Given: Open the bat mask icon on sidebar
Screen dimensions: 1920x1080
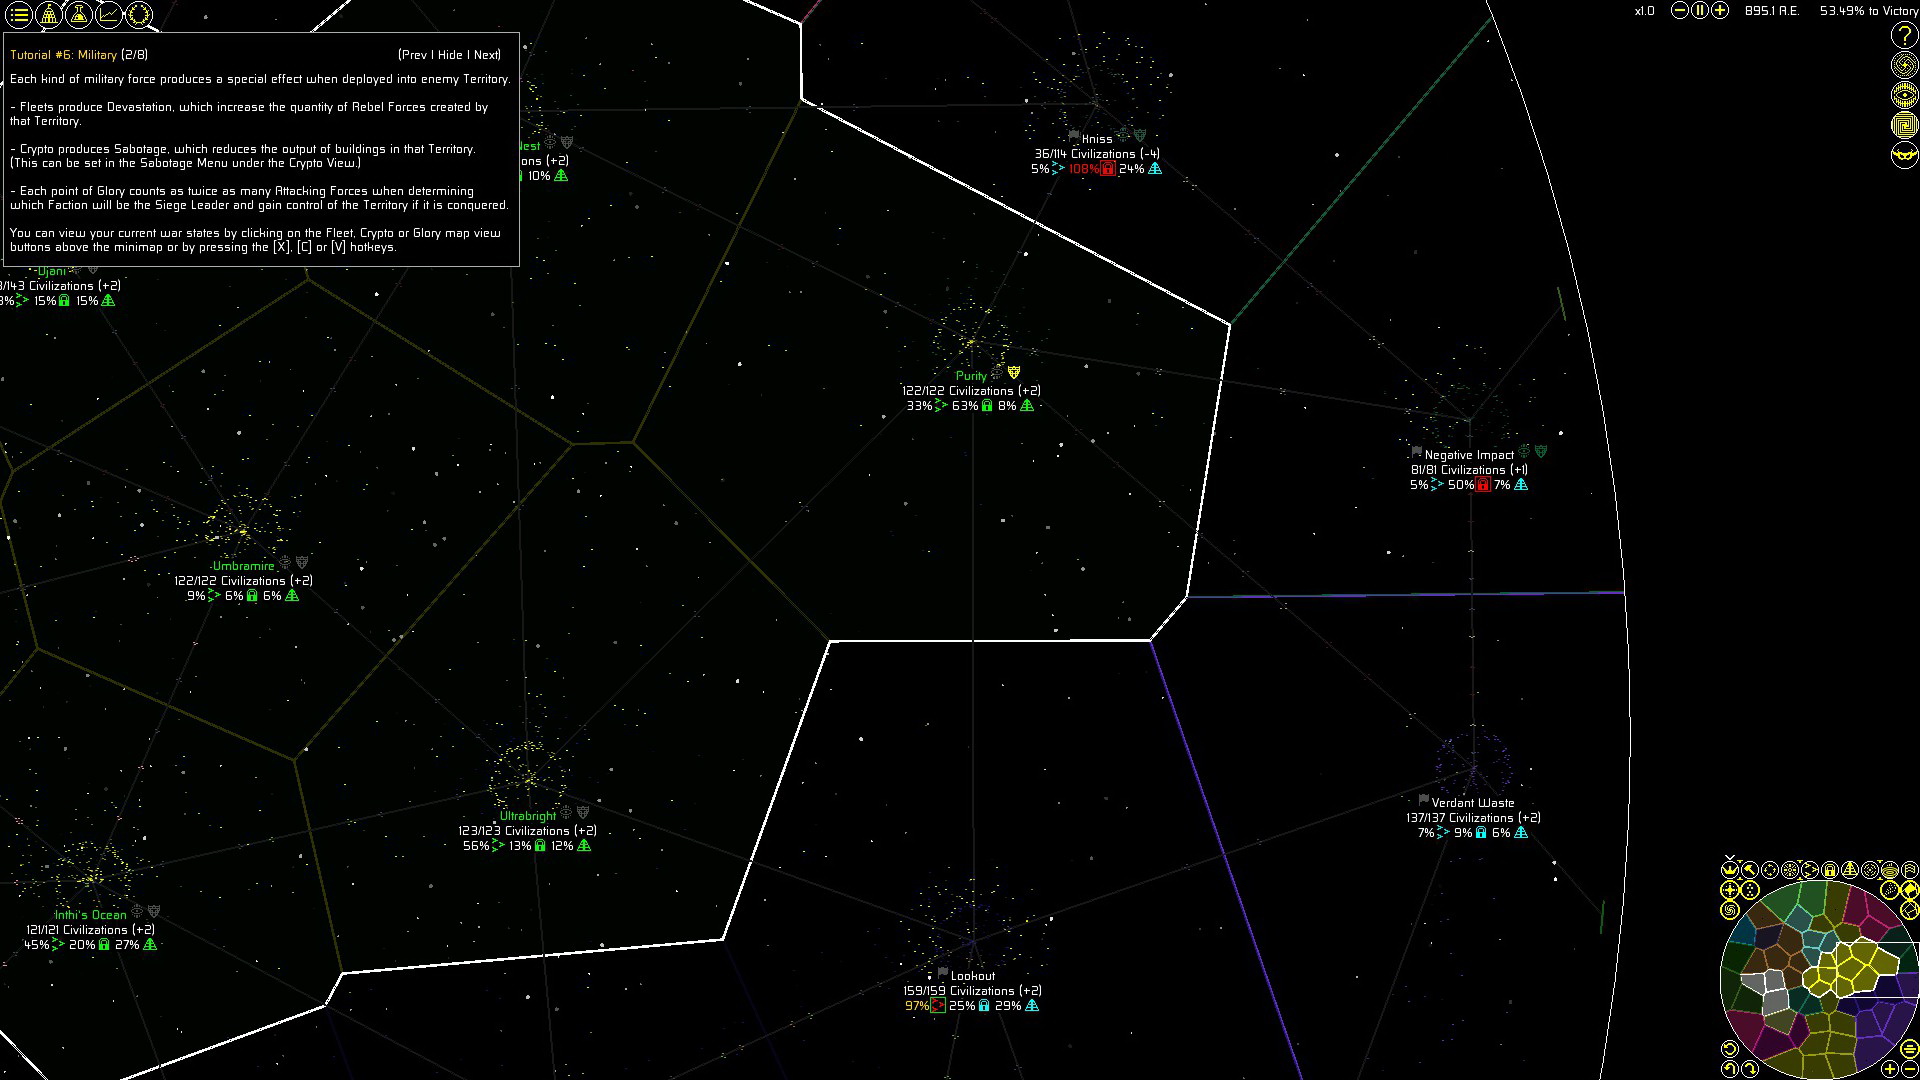Looking at the screenshot, I should click(x=1904, y=155).
